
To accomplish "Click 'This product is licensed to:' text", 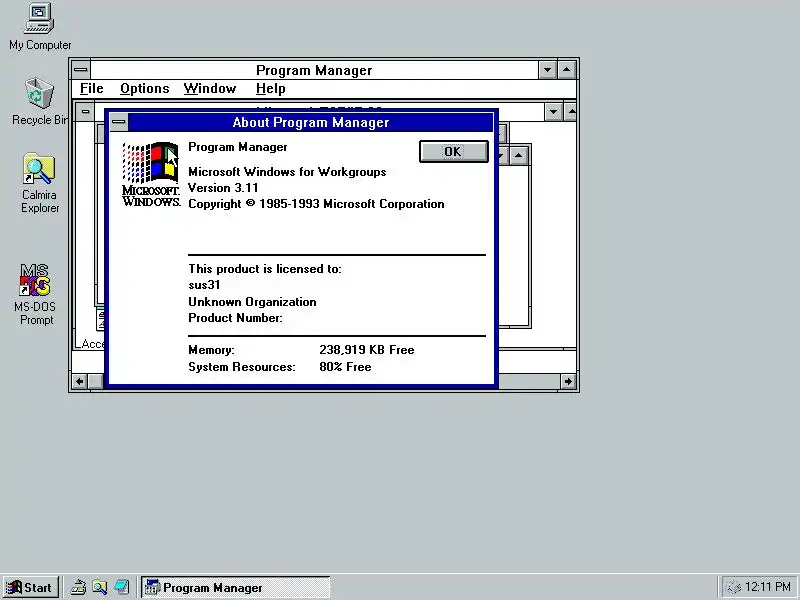I will tap(265, 269).
